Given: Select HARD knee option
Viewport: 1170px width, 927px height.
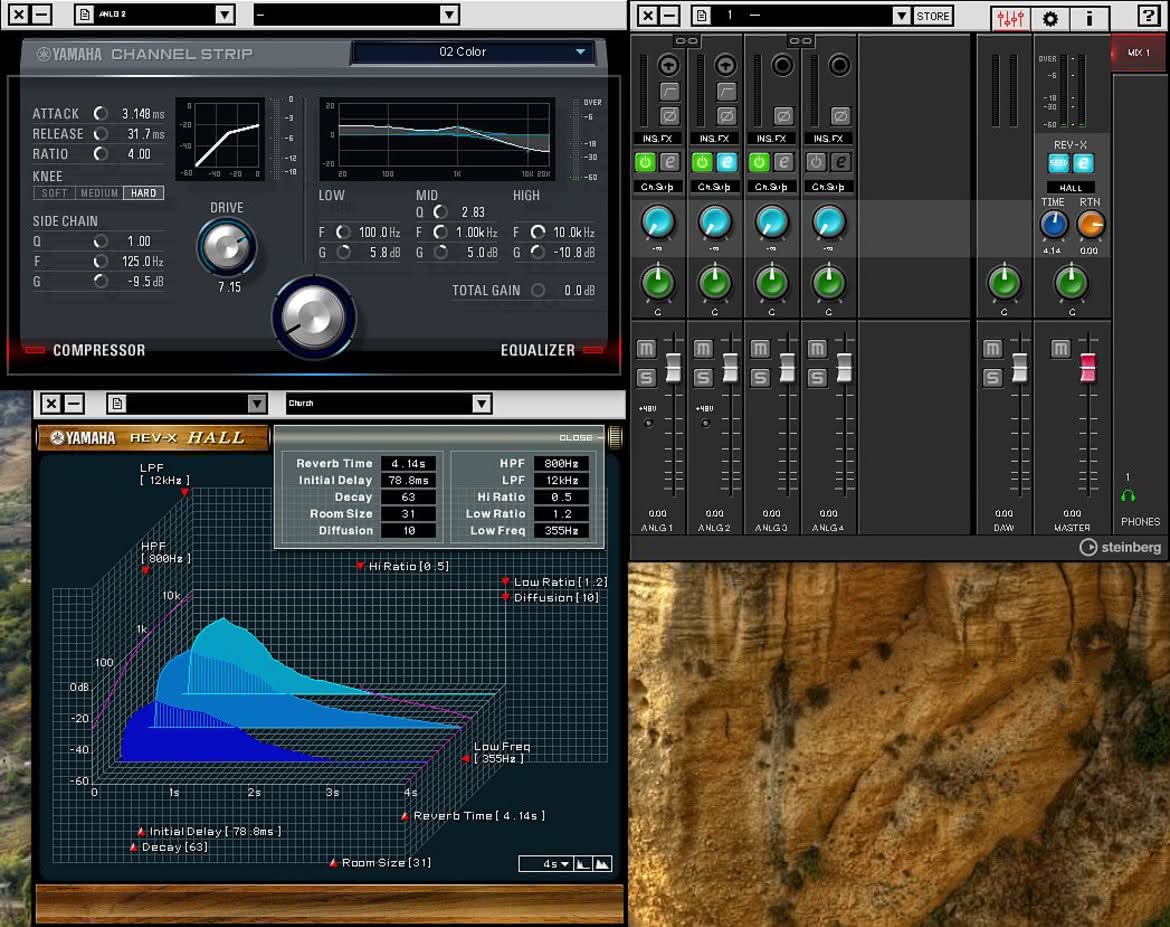Looking at the screenshot, I should (x=143, y=193).
